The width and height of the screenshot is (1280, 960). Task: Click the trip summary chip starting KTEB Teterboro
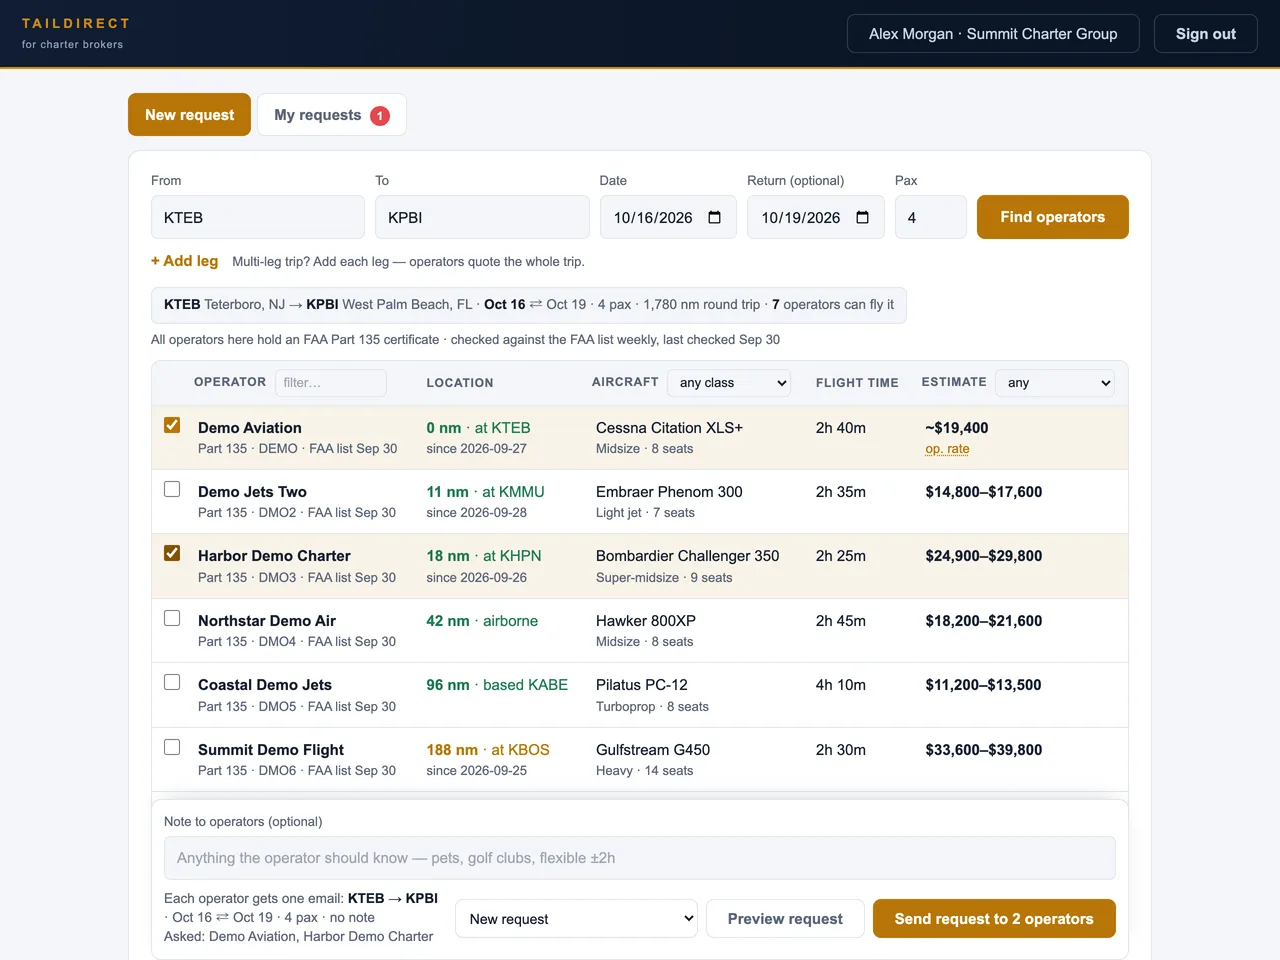529,304
